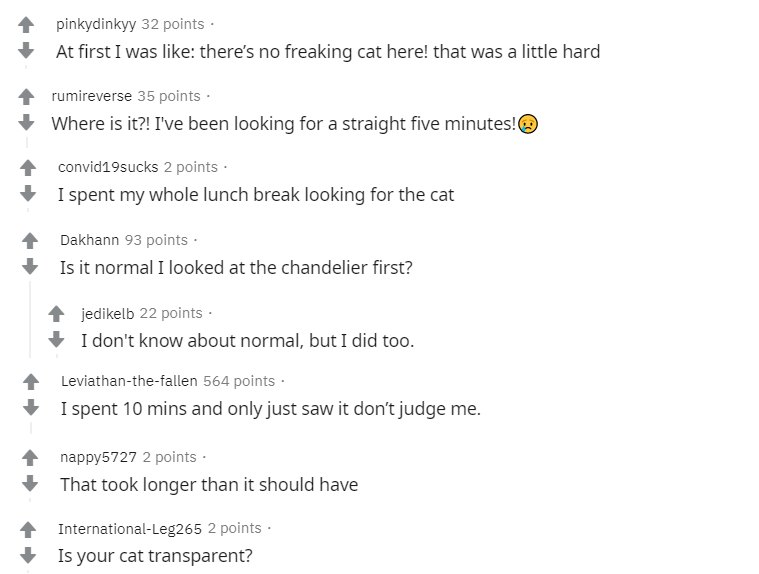
Task: Downvote convid19sucks's comment
Action: [x=28, y=193]
